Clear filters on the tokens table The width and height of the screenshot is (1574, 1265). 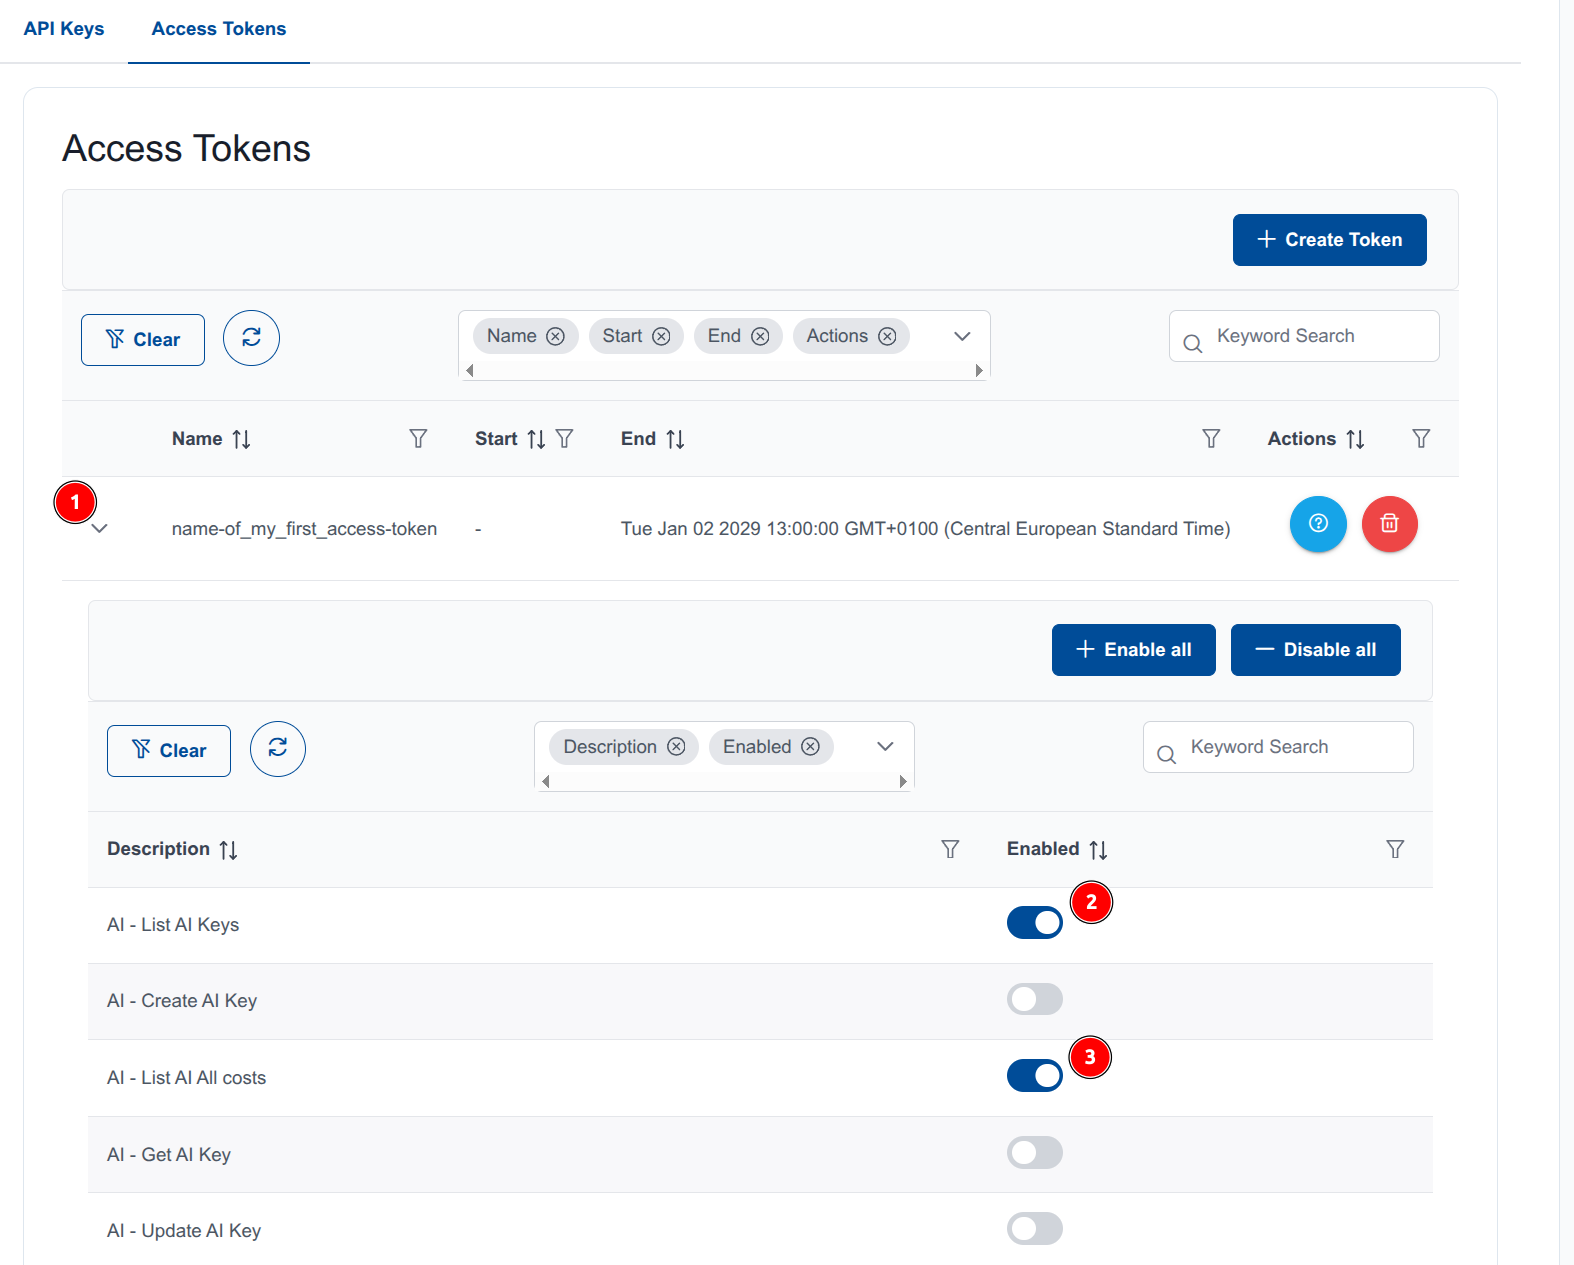pyautogui.click(x=143, y=340)
